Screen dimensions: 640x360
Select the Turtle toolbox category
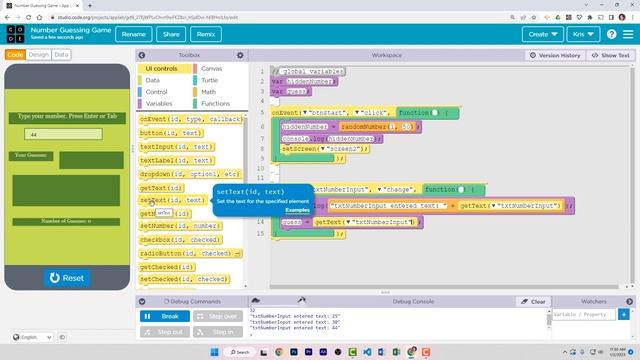(x=209, y=80)
